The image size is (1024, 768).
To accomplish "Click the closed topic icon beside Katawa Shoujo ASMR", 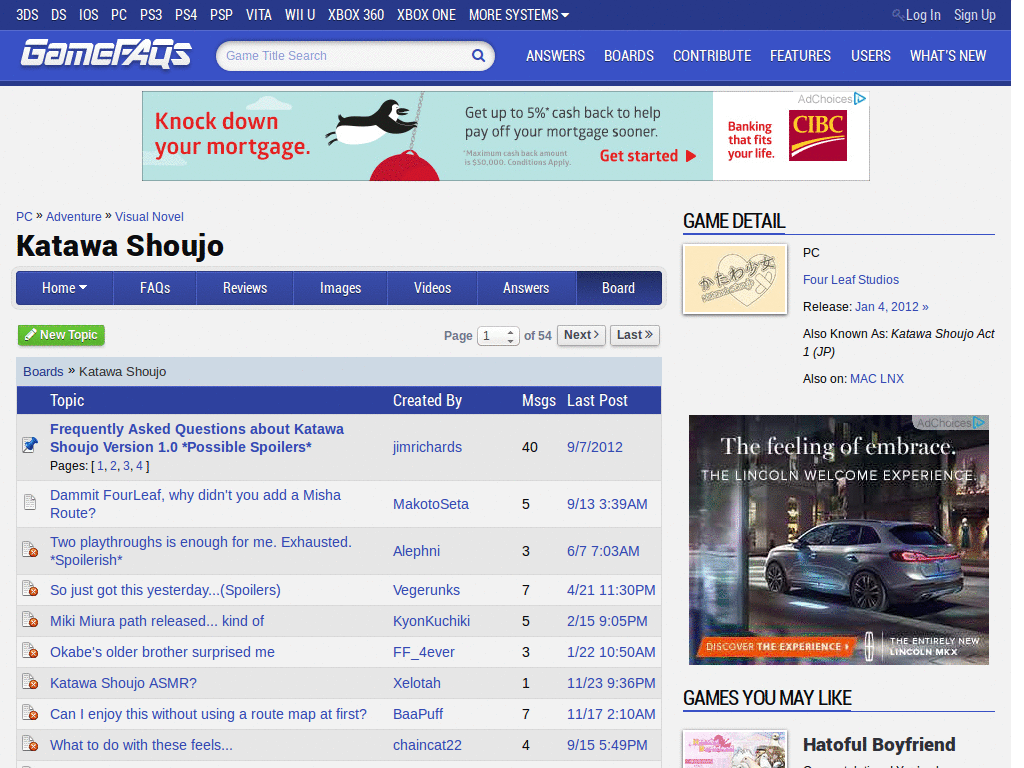I will pos(30,682).
